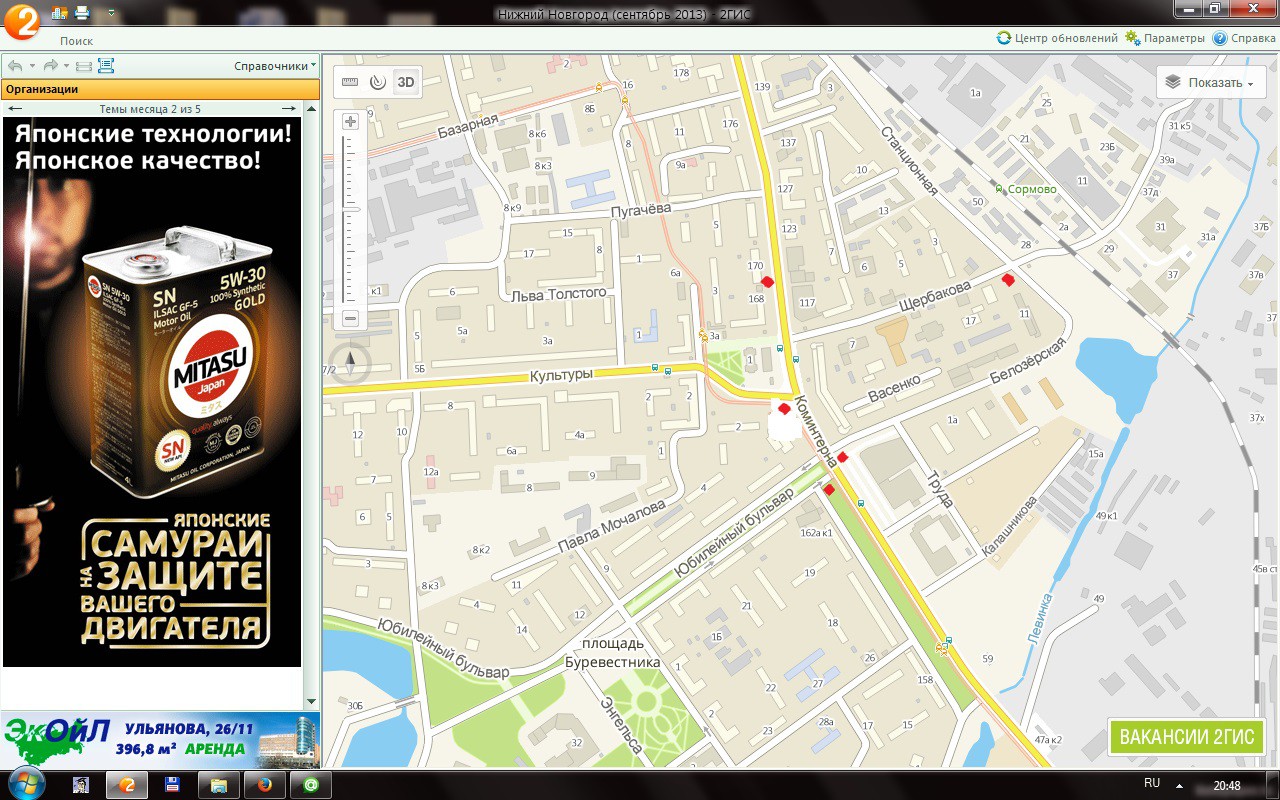Viewport: 1280px width, 800px height.
Task: Click the city buildings icon in quick access bar
Action: (60, 13)
